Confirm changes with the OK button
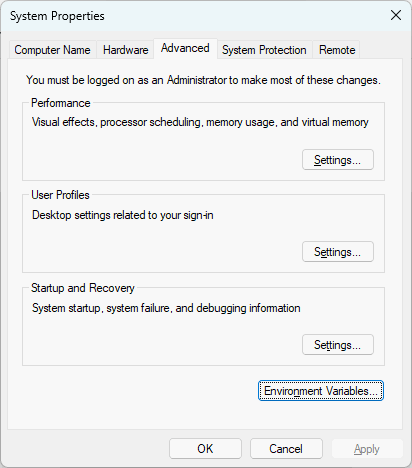Image resolution: width=412 pixels, height=468 pixels. [205, 449]
